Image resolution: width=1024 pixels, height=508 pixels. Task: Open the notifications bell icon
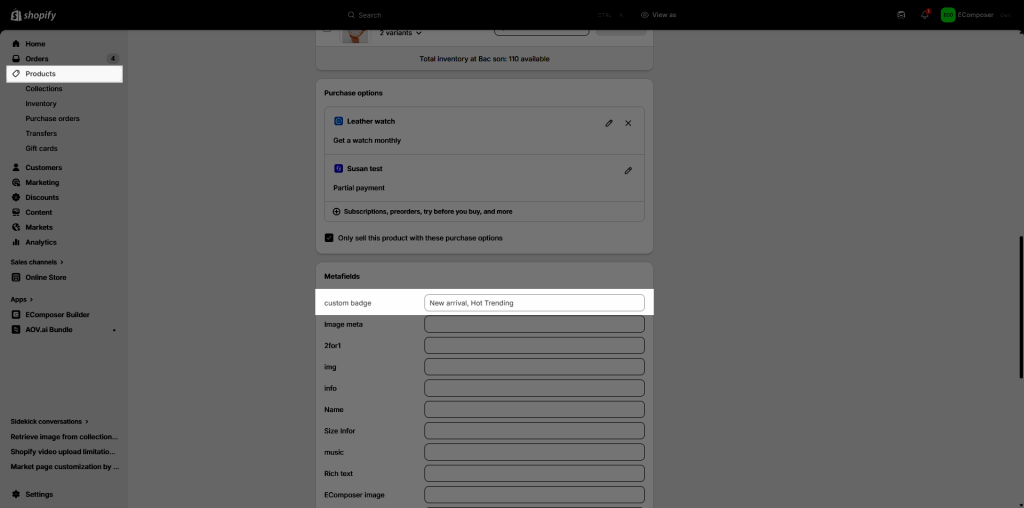tap(925, 15)
